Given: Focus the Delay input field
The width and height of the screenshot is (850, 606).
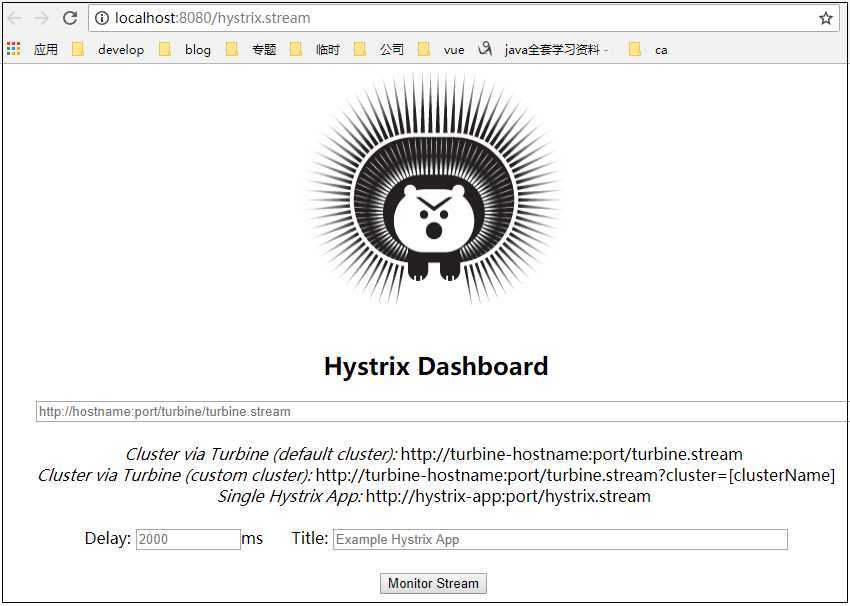Looking at the screenshot, I should [x=188, y=539].
